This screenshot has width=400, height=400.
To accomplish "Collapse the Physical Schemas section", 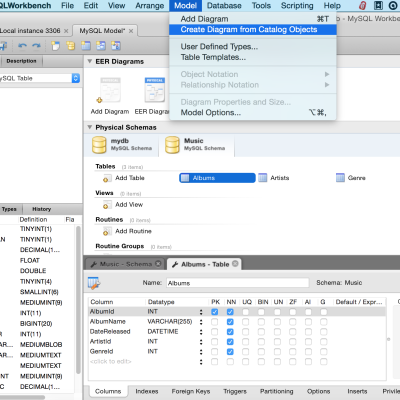I will [89, 127].
